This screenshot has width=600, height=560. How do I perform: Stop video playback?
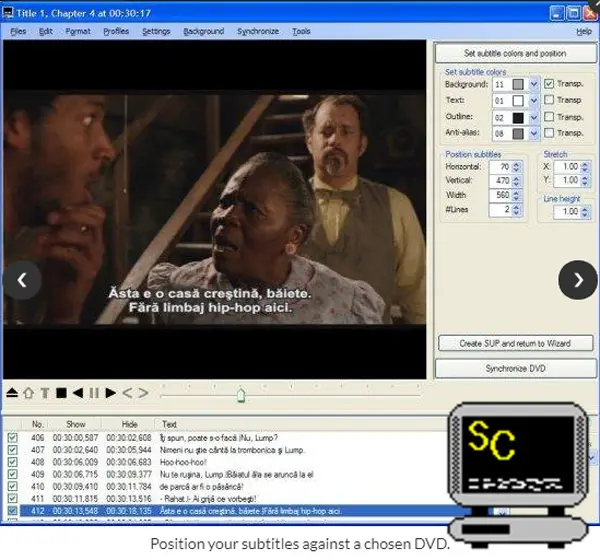pyautogui.click(x=61, y=393)
